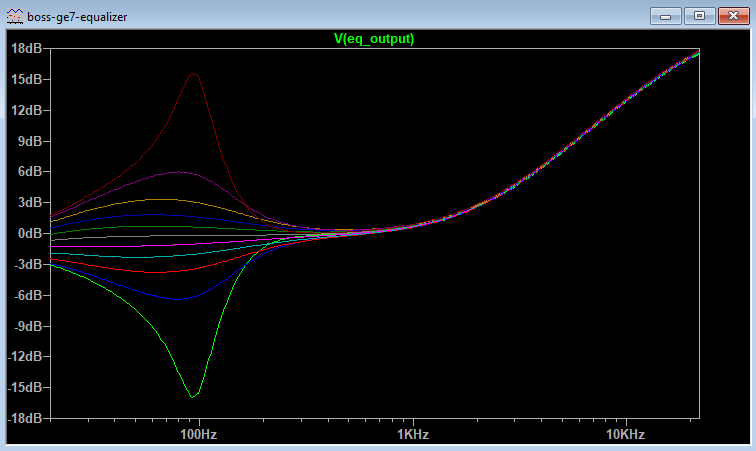Close the boss-ge7-equalizer plot window
756x451 pixels.
click(x=733, y=16)
